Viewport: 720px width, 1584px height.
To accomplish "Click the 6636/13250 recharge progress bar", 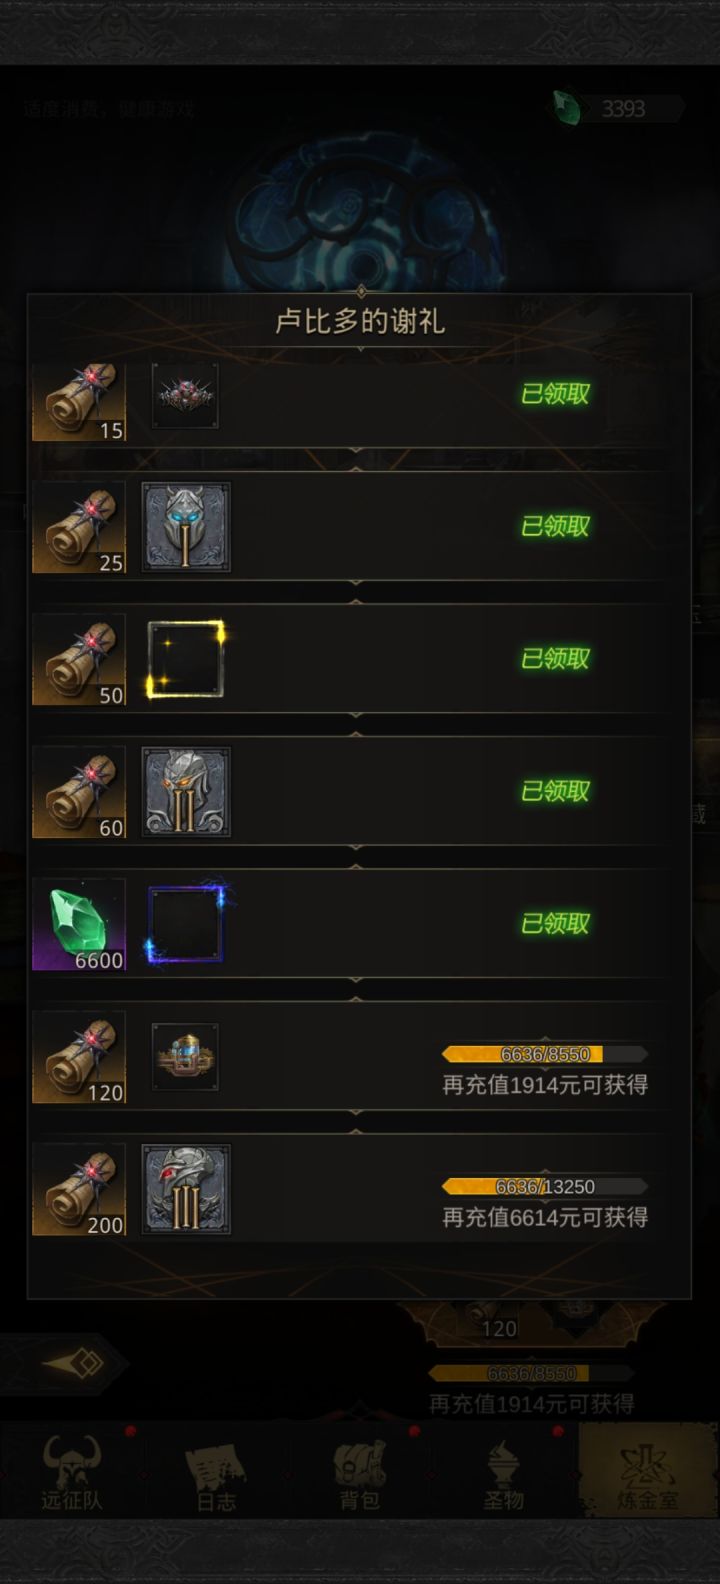I will [545, 1187].
